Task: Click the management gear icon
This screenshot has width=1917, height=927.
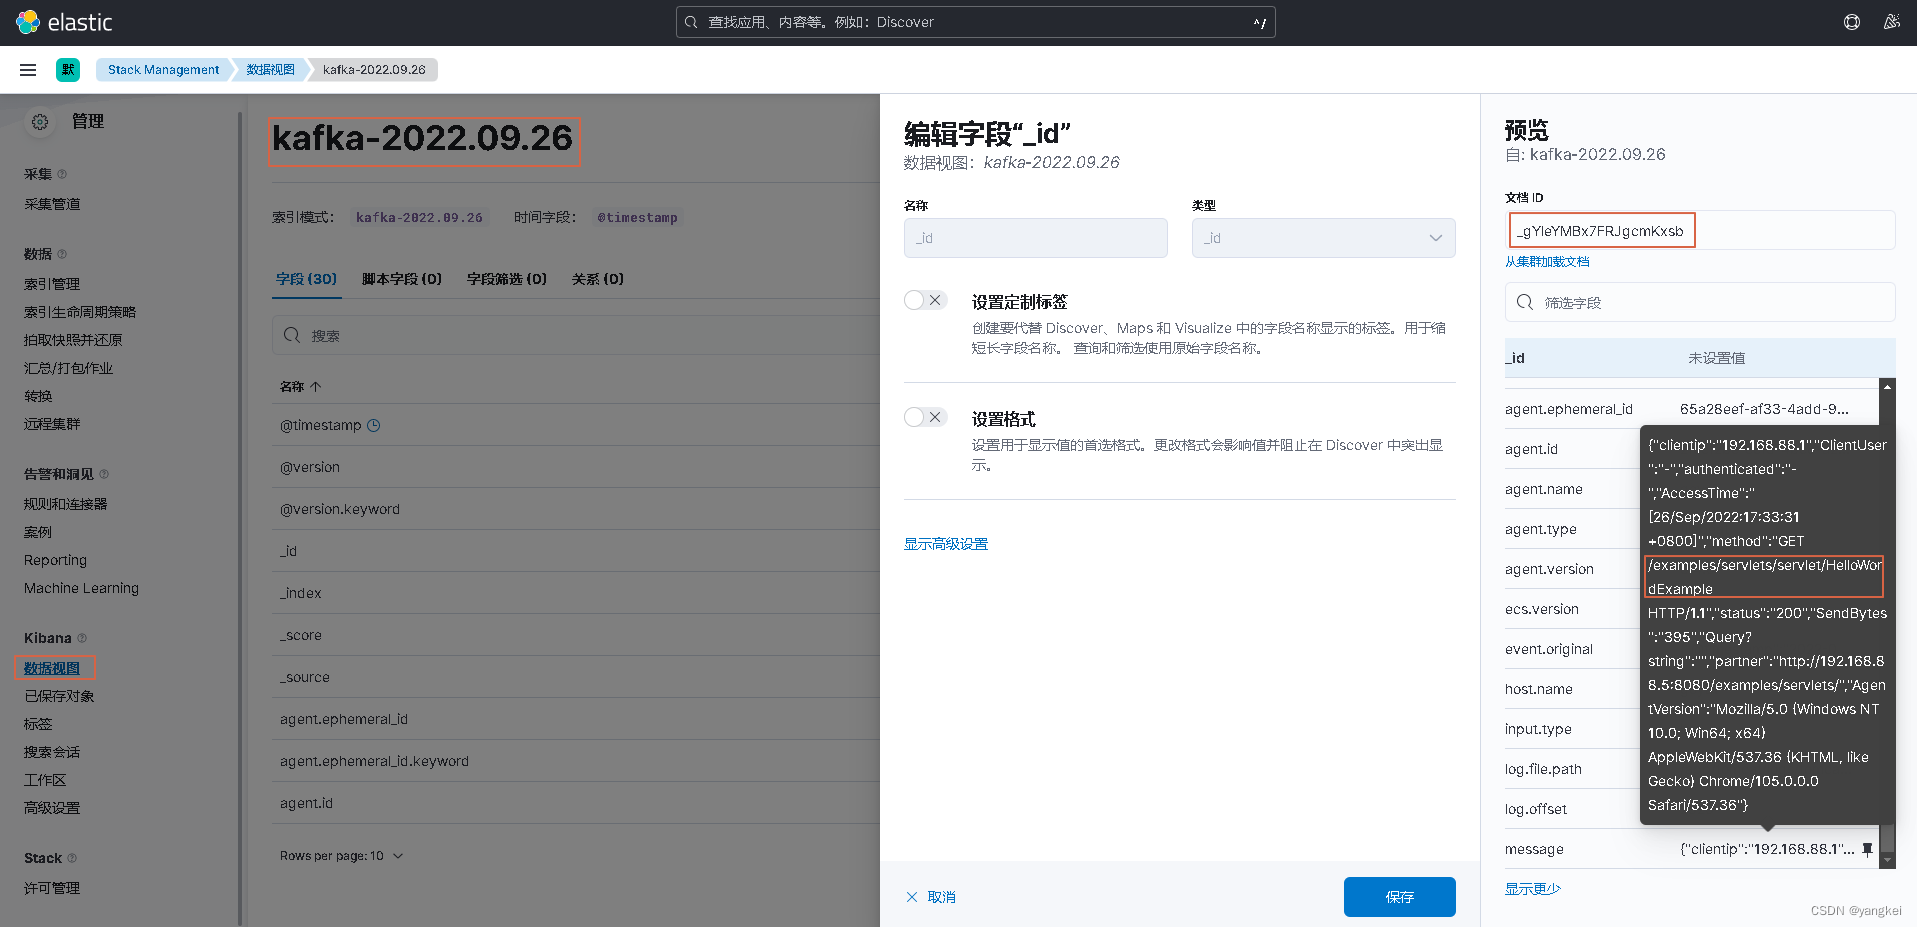Action: (x=40, y=122)
